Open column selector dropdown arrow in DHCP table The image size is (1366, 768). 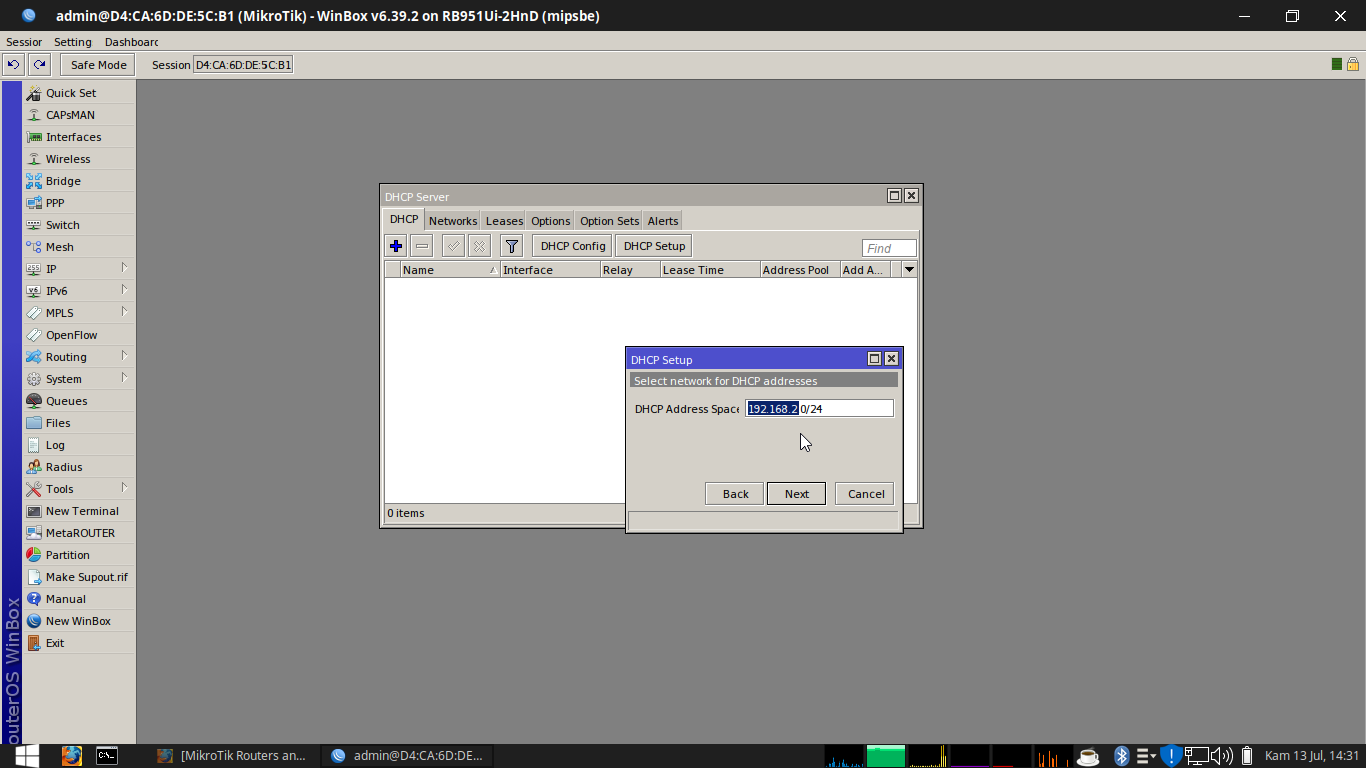pos(909,269)
